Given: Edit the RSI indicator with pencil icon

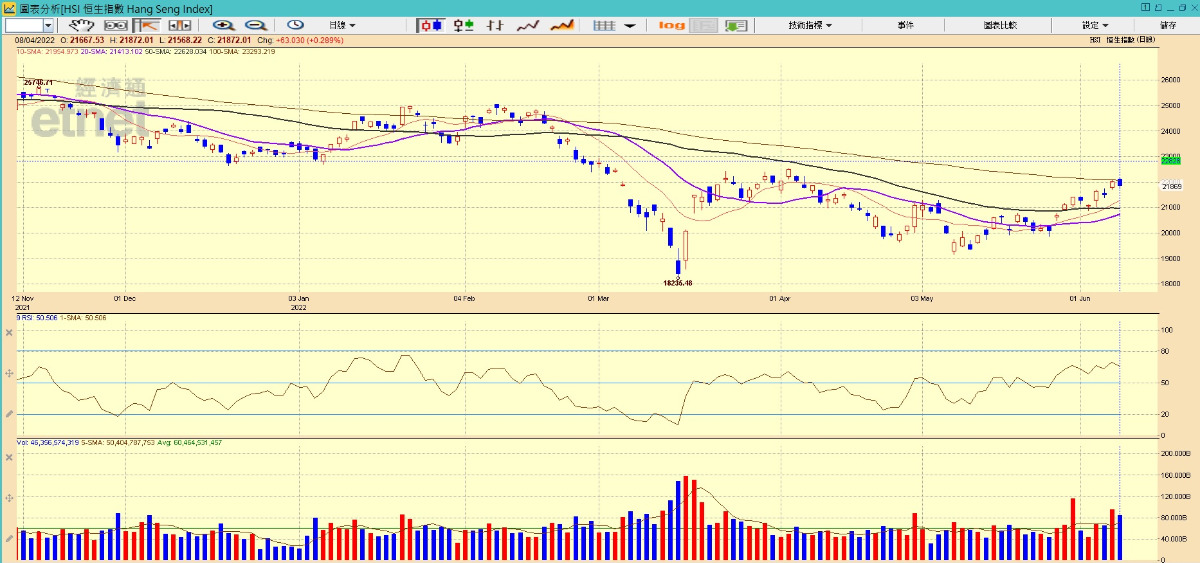Looking at the screenshot, I should point(9,413).
